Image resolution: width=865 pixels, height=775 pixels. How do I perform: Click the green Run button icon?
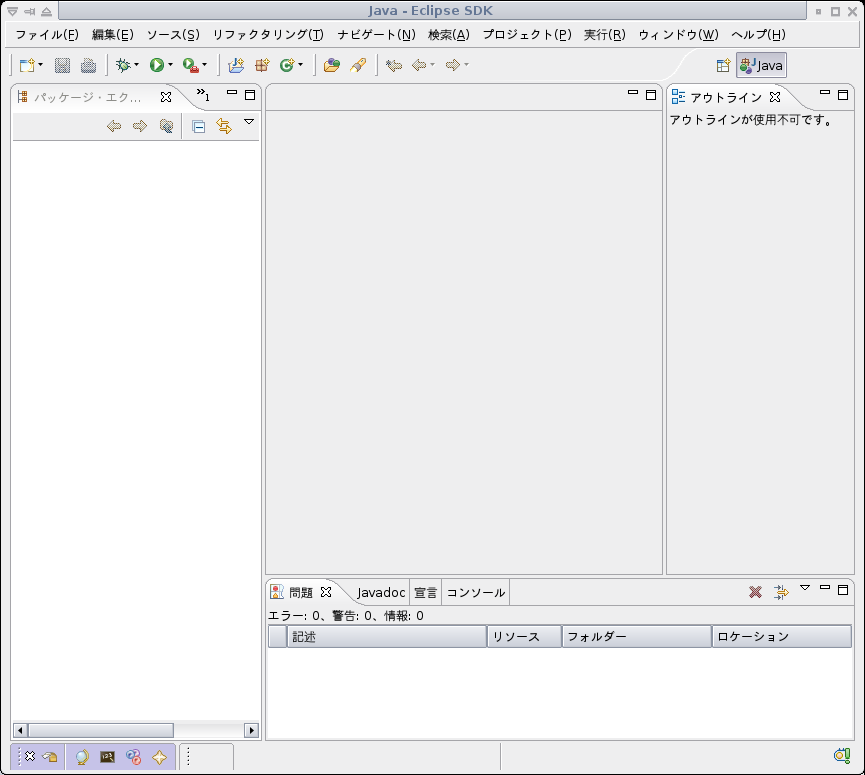tap(157, 65)
